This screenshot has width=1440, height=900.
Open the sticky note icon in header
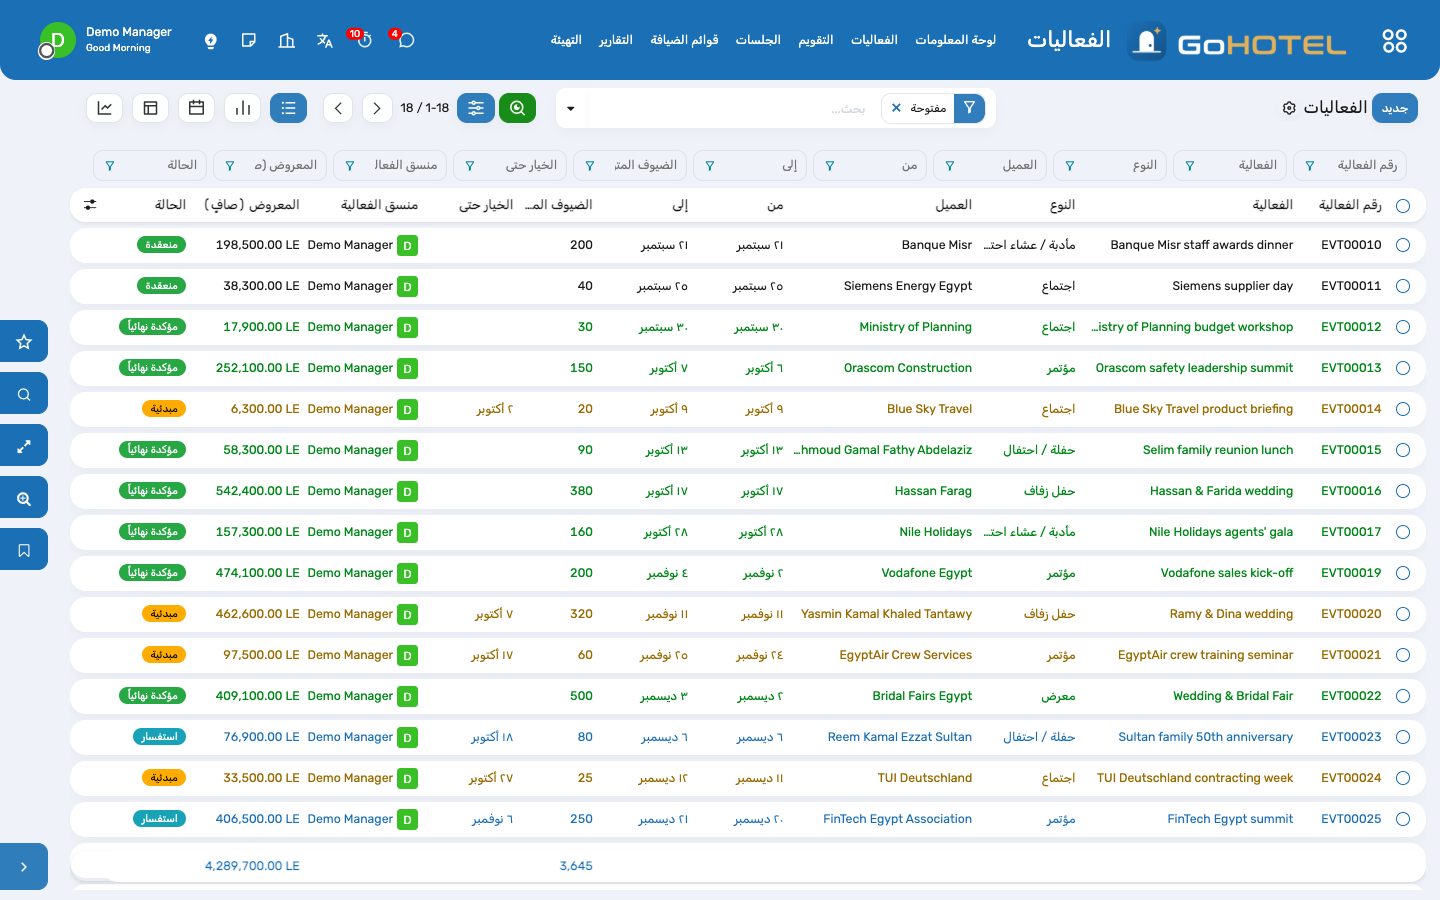pyautogui.click(x=249, y=41)
